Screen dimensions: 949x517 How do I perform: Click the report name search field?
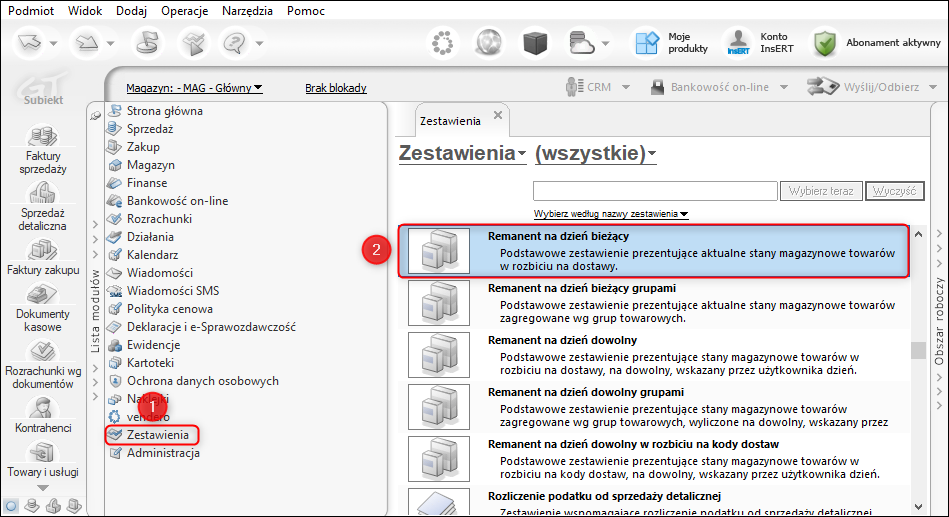(x=655, y=191)
